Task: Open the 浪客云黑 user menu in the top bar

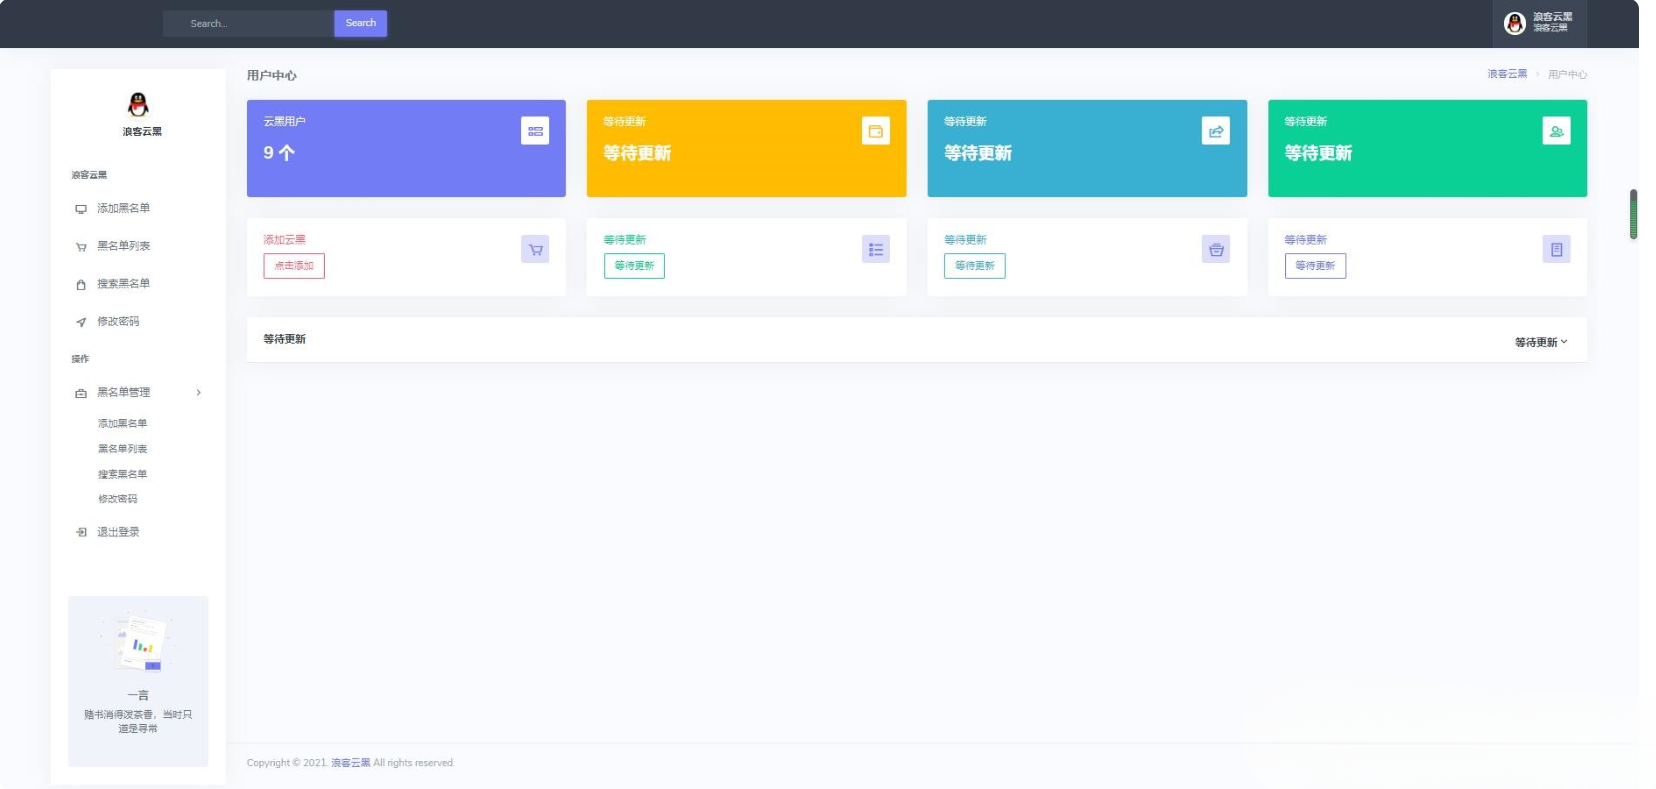Action: coord(1540,23)
